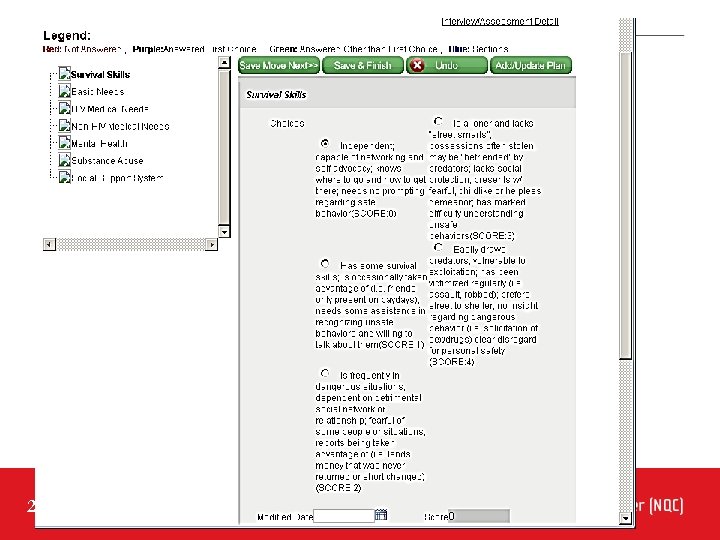This screenshot has width=720, height=540.
Task: Open the Interview/Assessment Detail link
Action: tap(500, 21)
